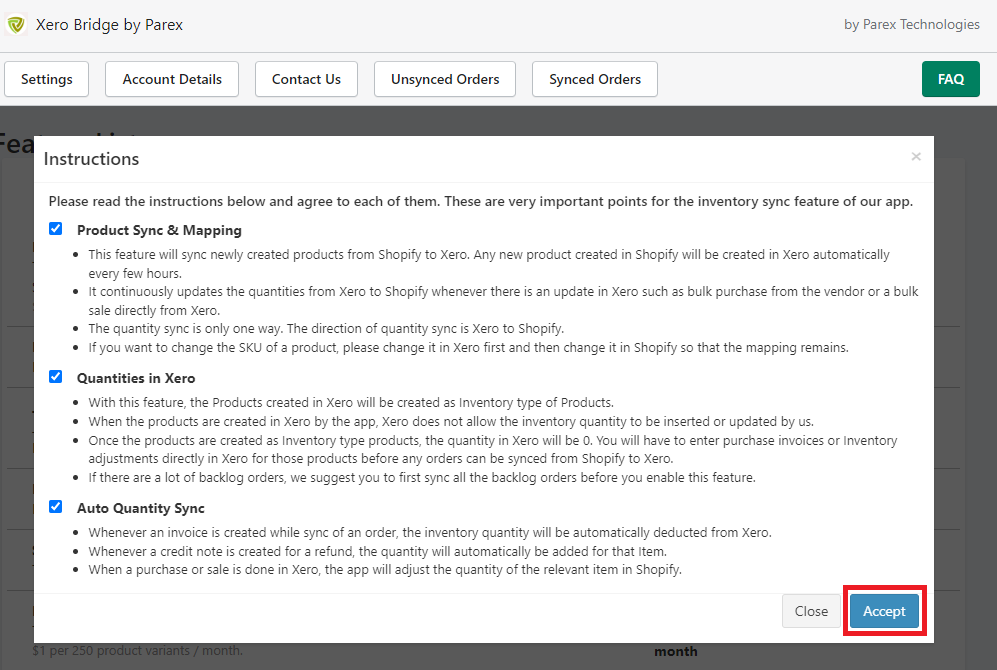The width and height of the screenshot is (997, 670).
Task: Go to Account Details
Action: (172, 79)
